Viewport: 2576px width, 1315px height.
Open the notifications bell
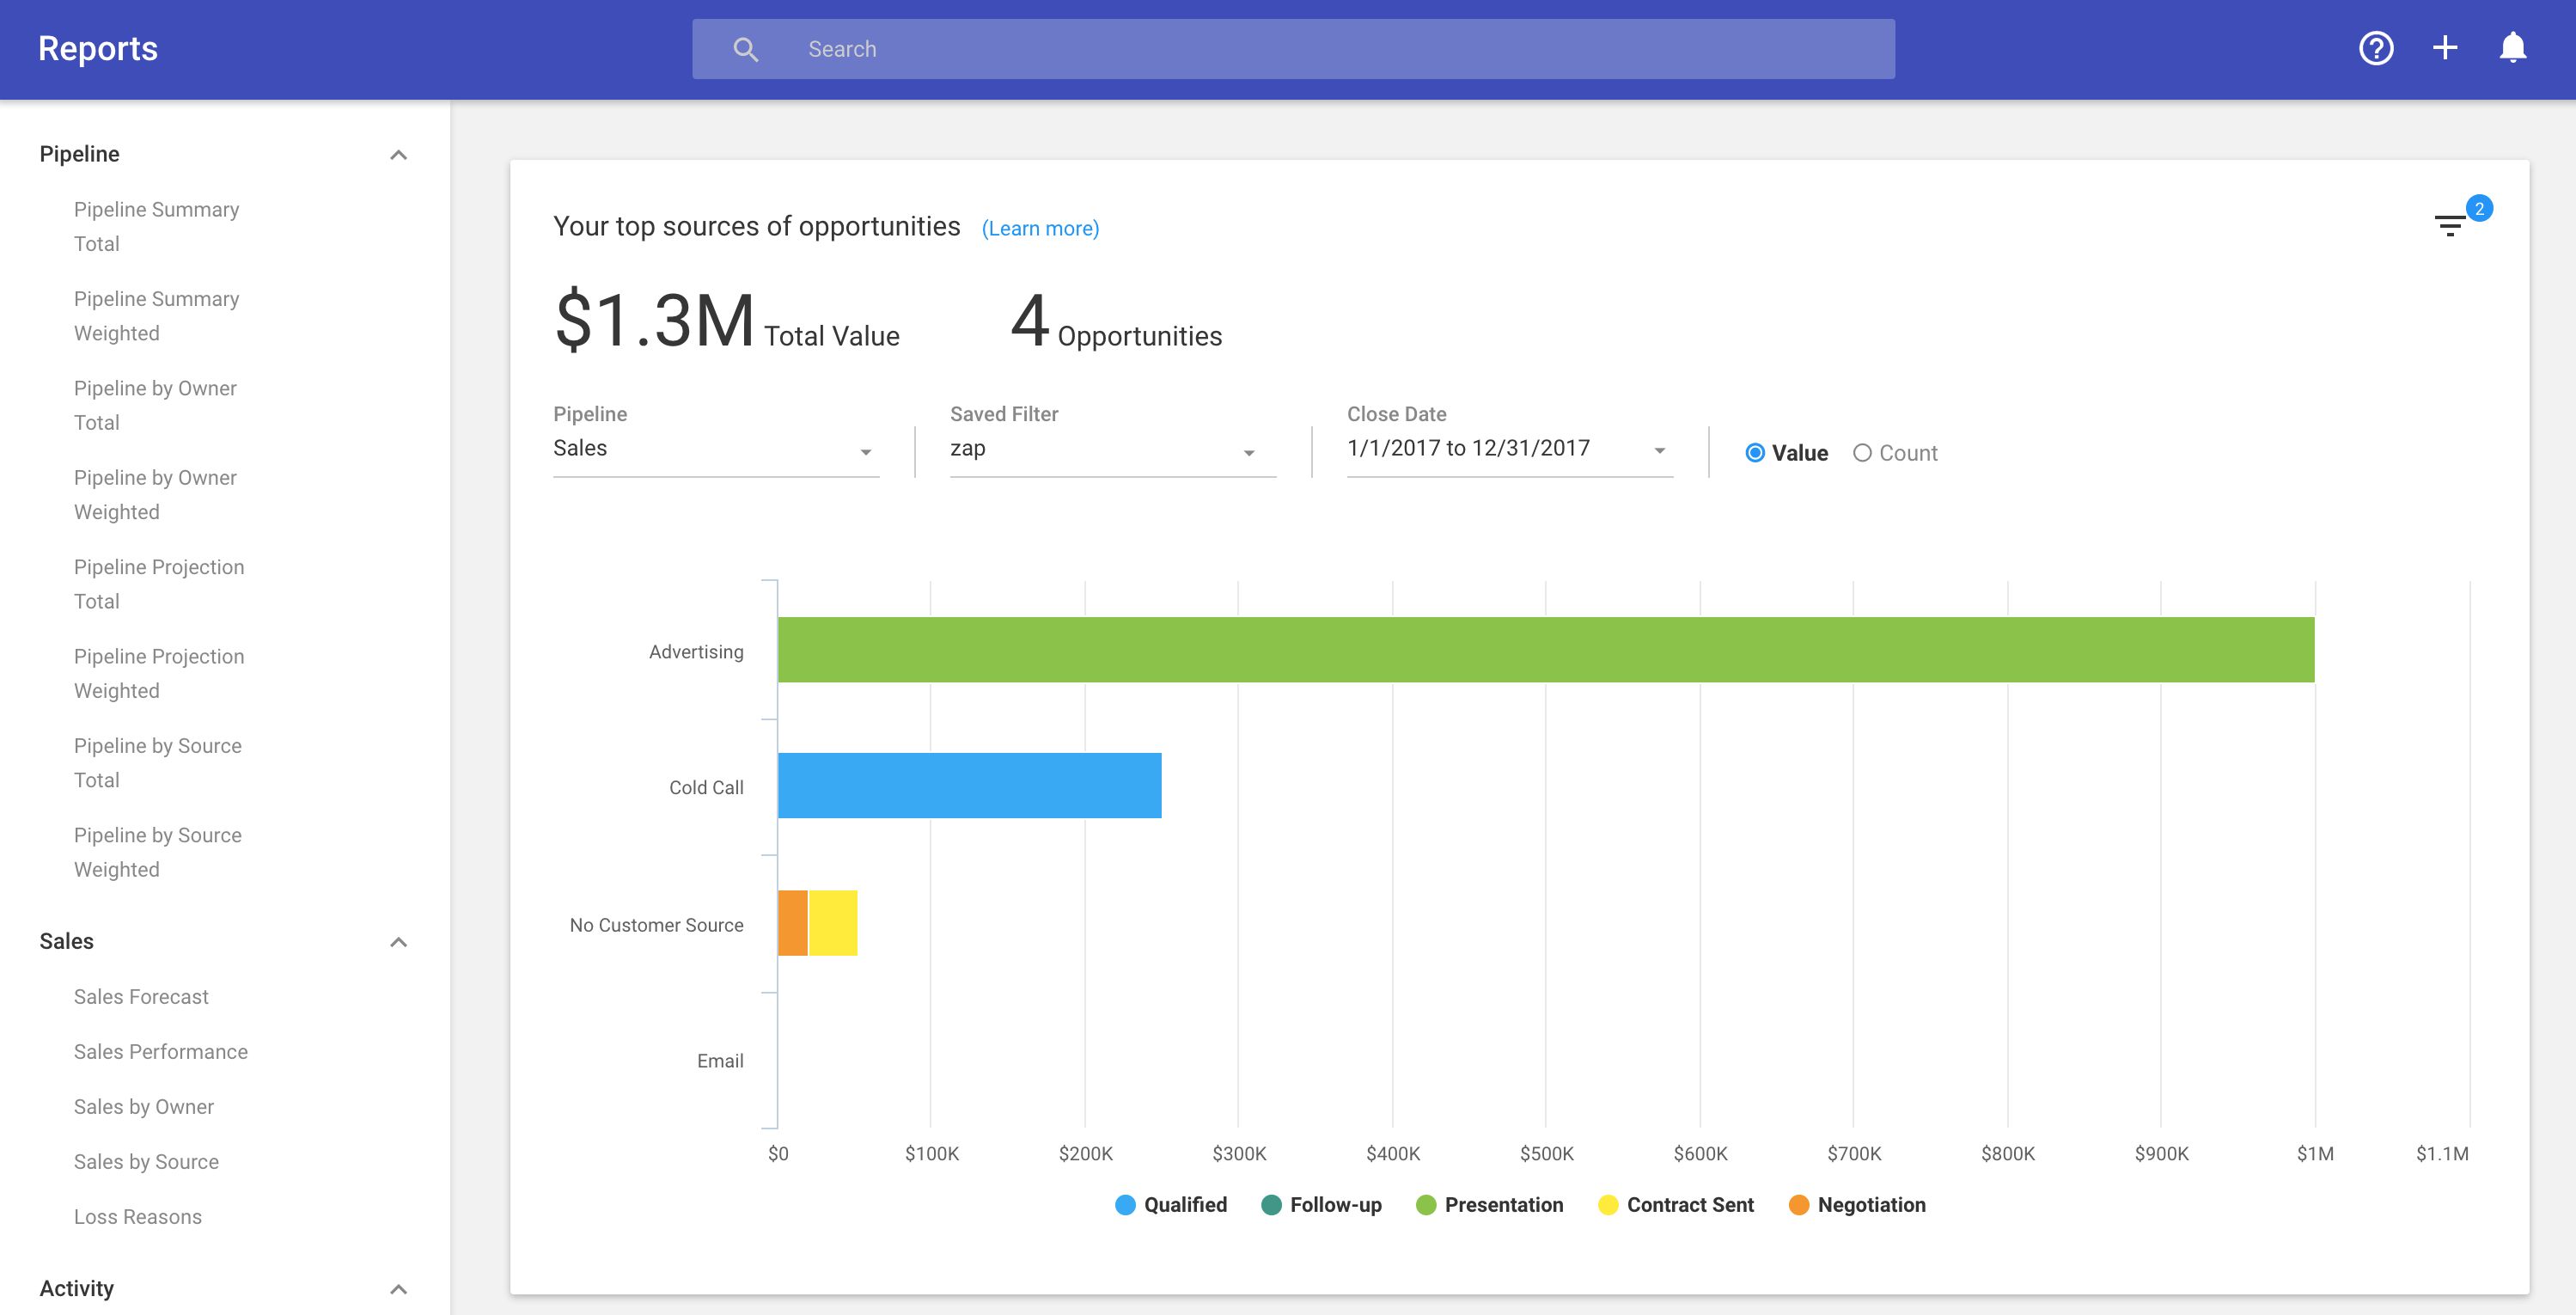click(2513, 48)
